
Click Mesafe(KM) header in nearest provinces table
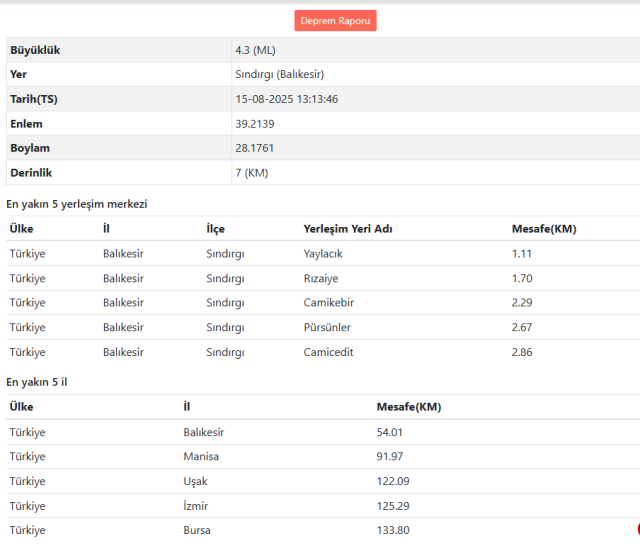(409, 407)
